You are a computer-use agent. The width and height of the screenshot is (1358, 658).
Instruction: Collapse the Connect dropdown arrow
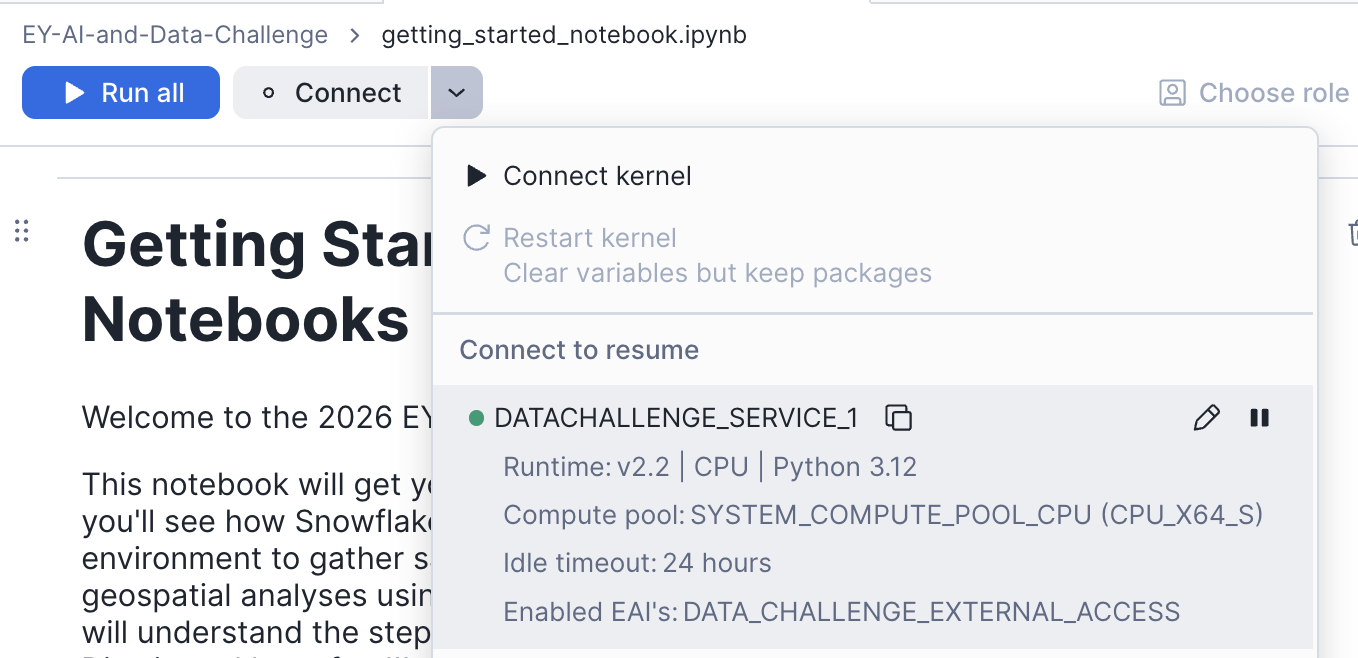click(457, 93)
